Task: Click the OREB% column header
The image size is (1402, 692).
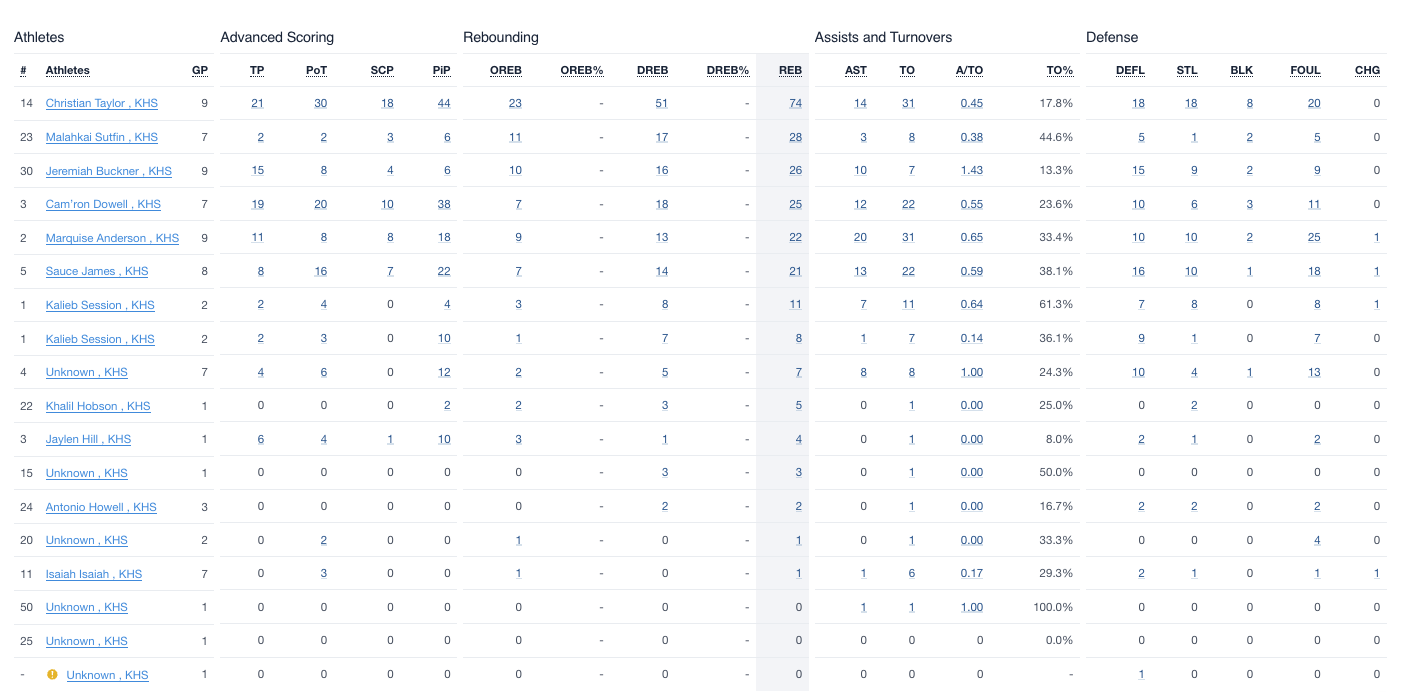Action: click(581, 71)
